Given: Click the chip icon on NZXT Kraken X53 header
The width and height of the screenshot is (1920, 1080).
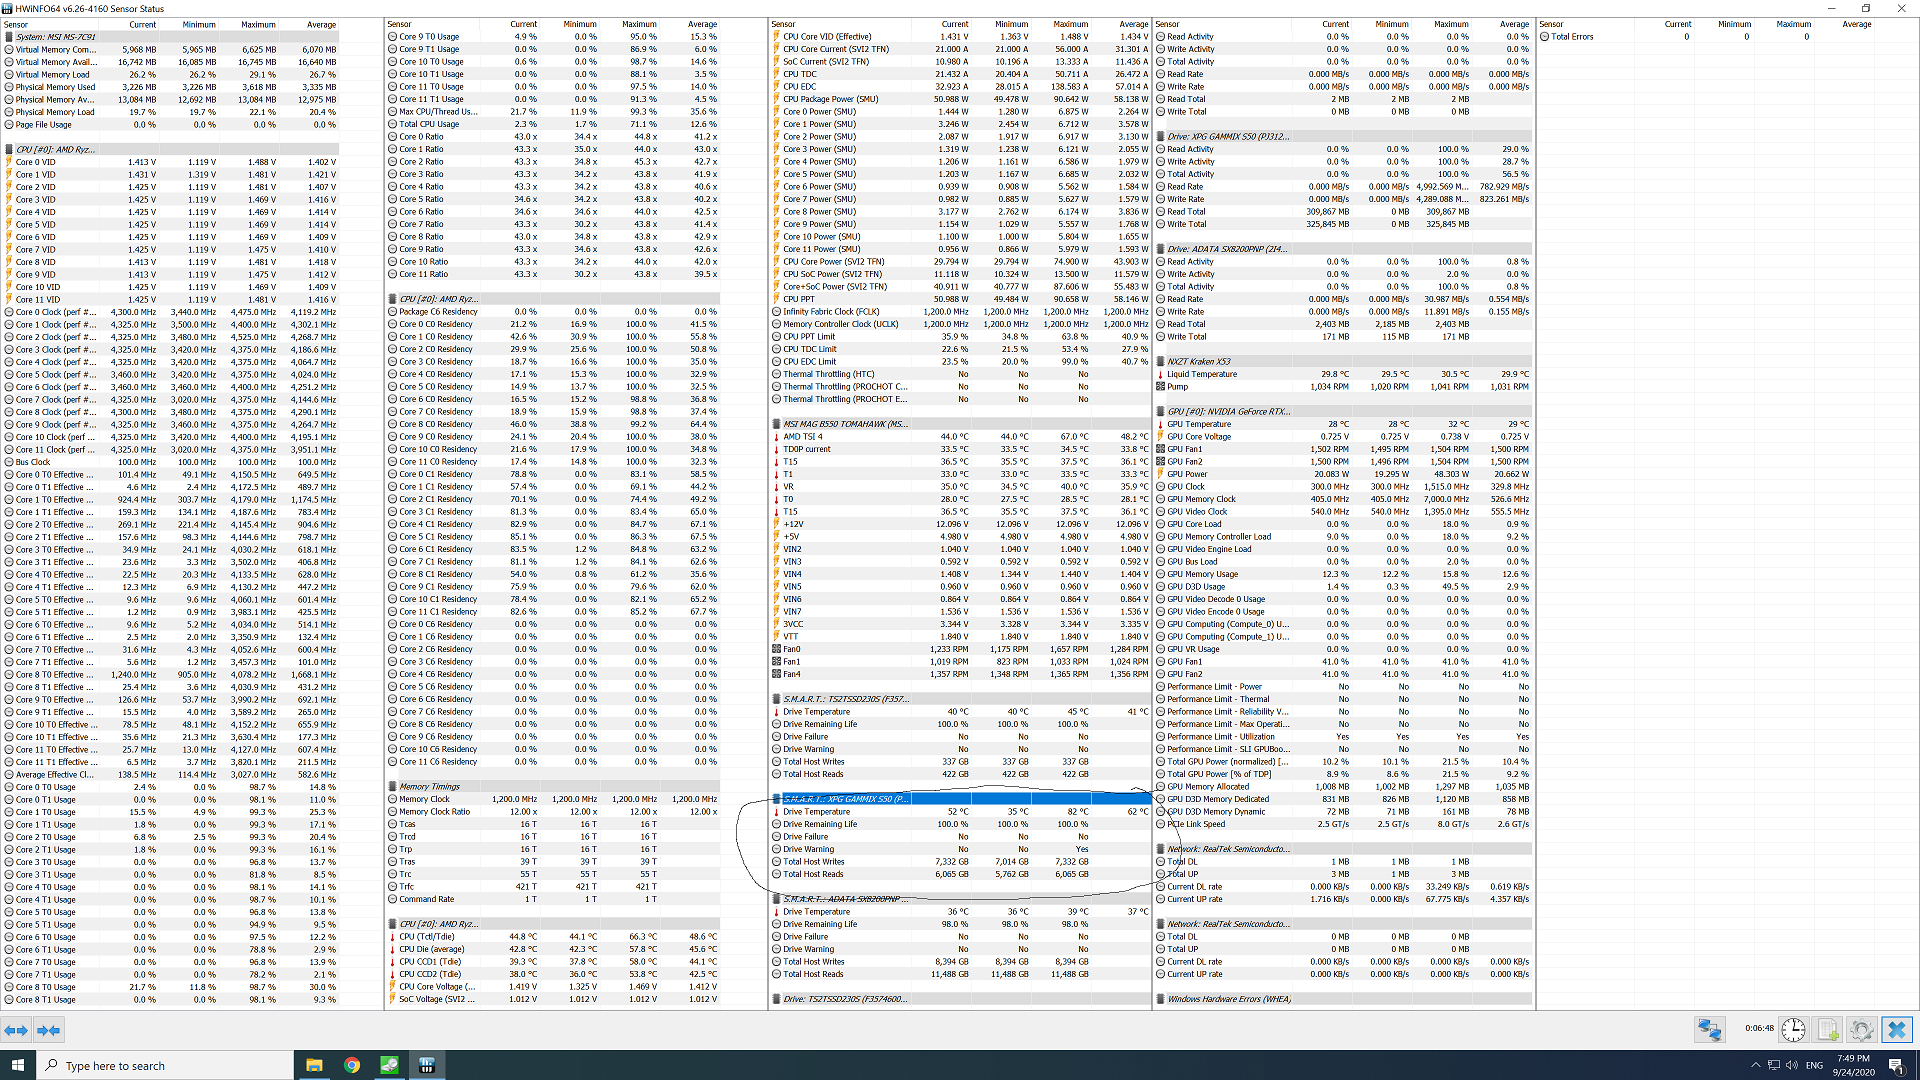Looking at the screenshot, I should click(x=1160, y=362).
